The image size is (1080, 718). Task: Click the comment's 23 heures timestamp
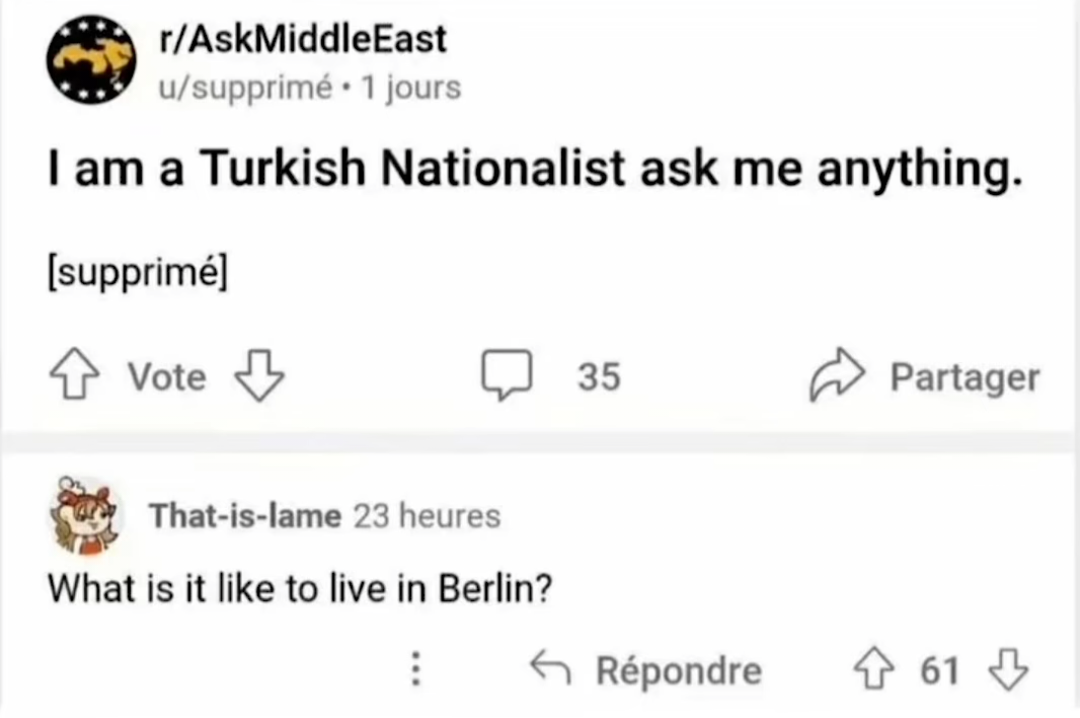(427, 515)
